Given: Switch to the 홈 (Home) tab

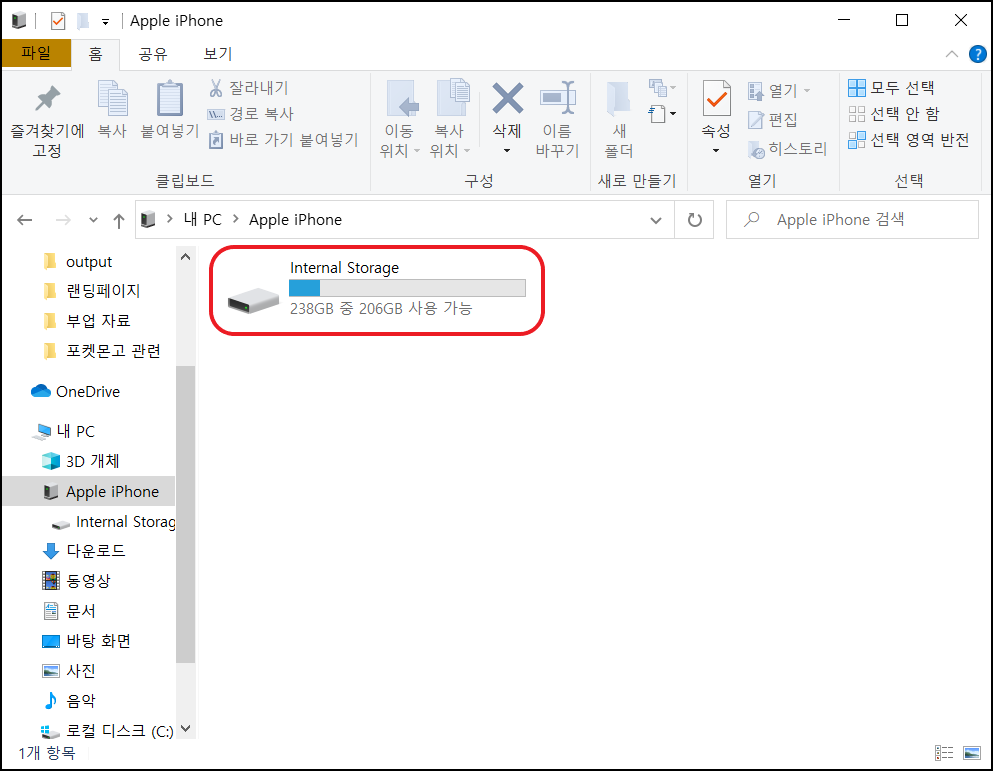Looking at the screenshot, I should coord(96,54).
